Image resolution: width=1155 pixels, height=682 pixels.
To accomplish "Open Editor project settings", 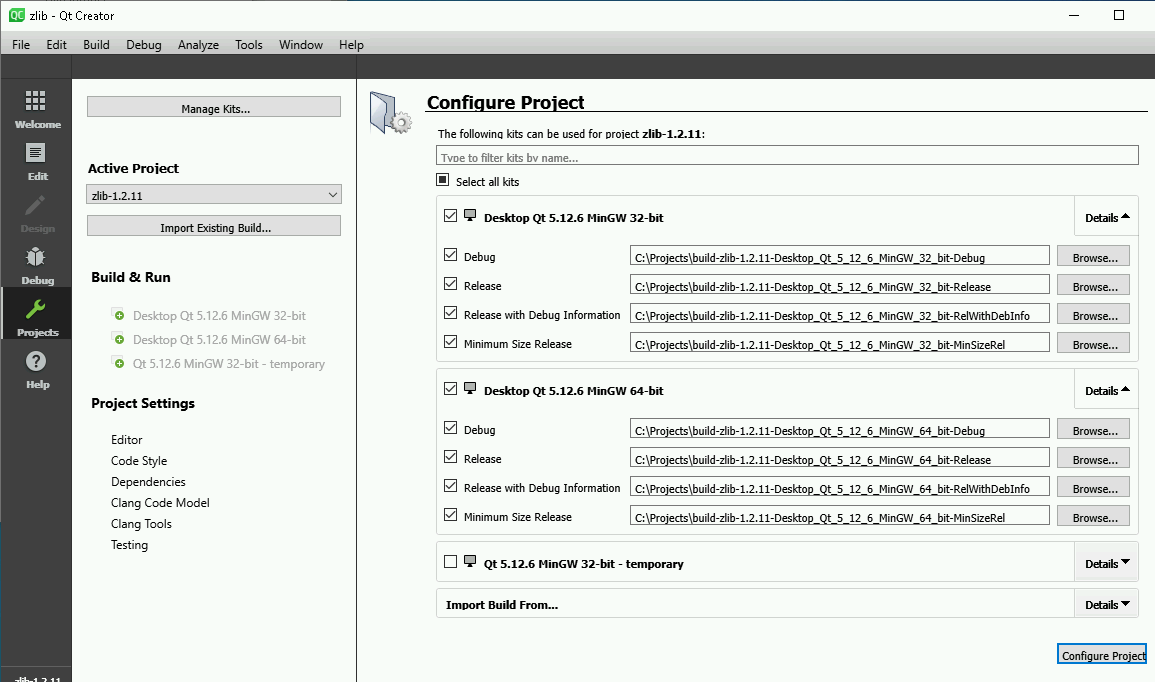I will 127,440.
